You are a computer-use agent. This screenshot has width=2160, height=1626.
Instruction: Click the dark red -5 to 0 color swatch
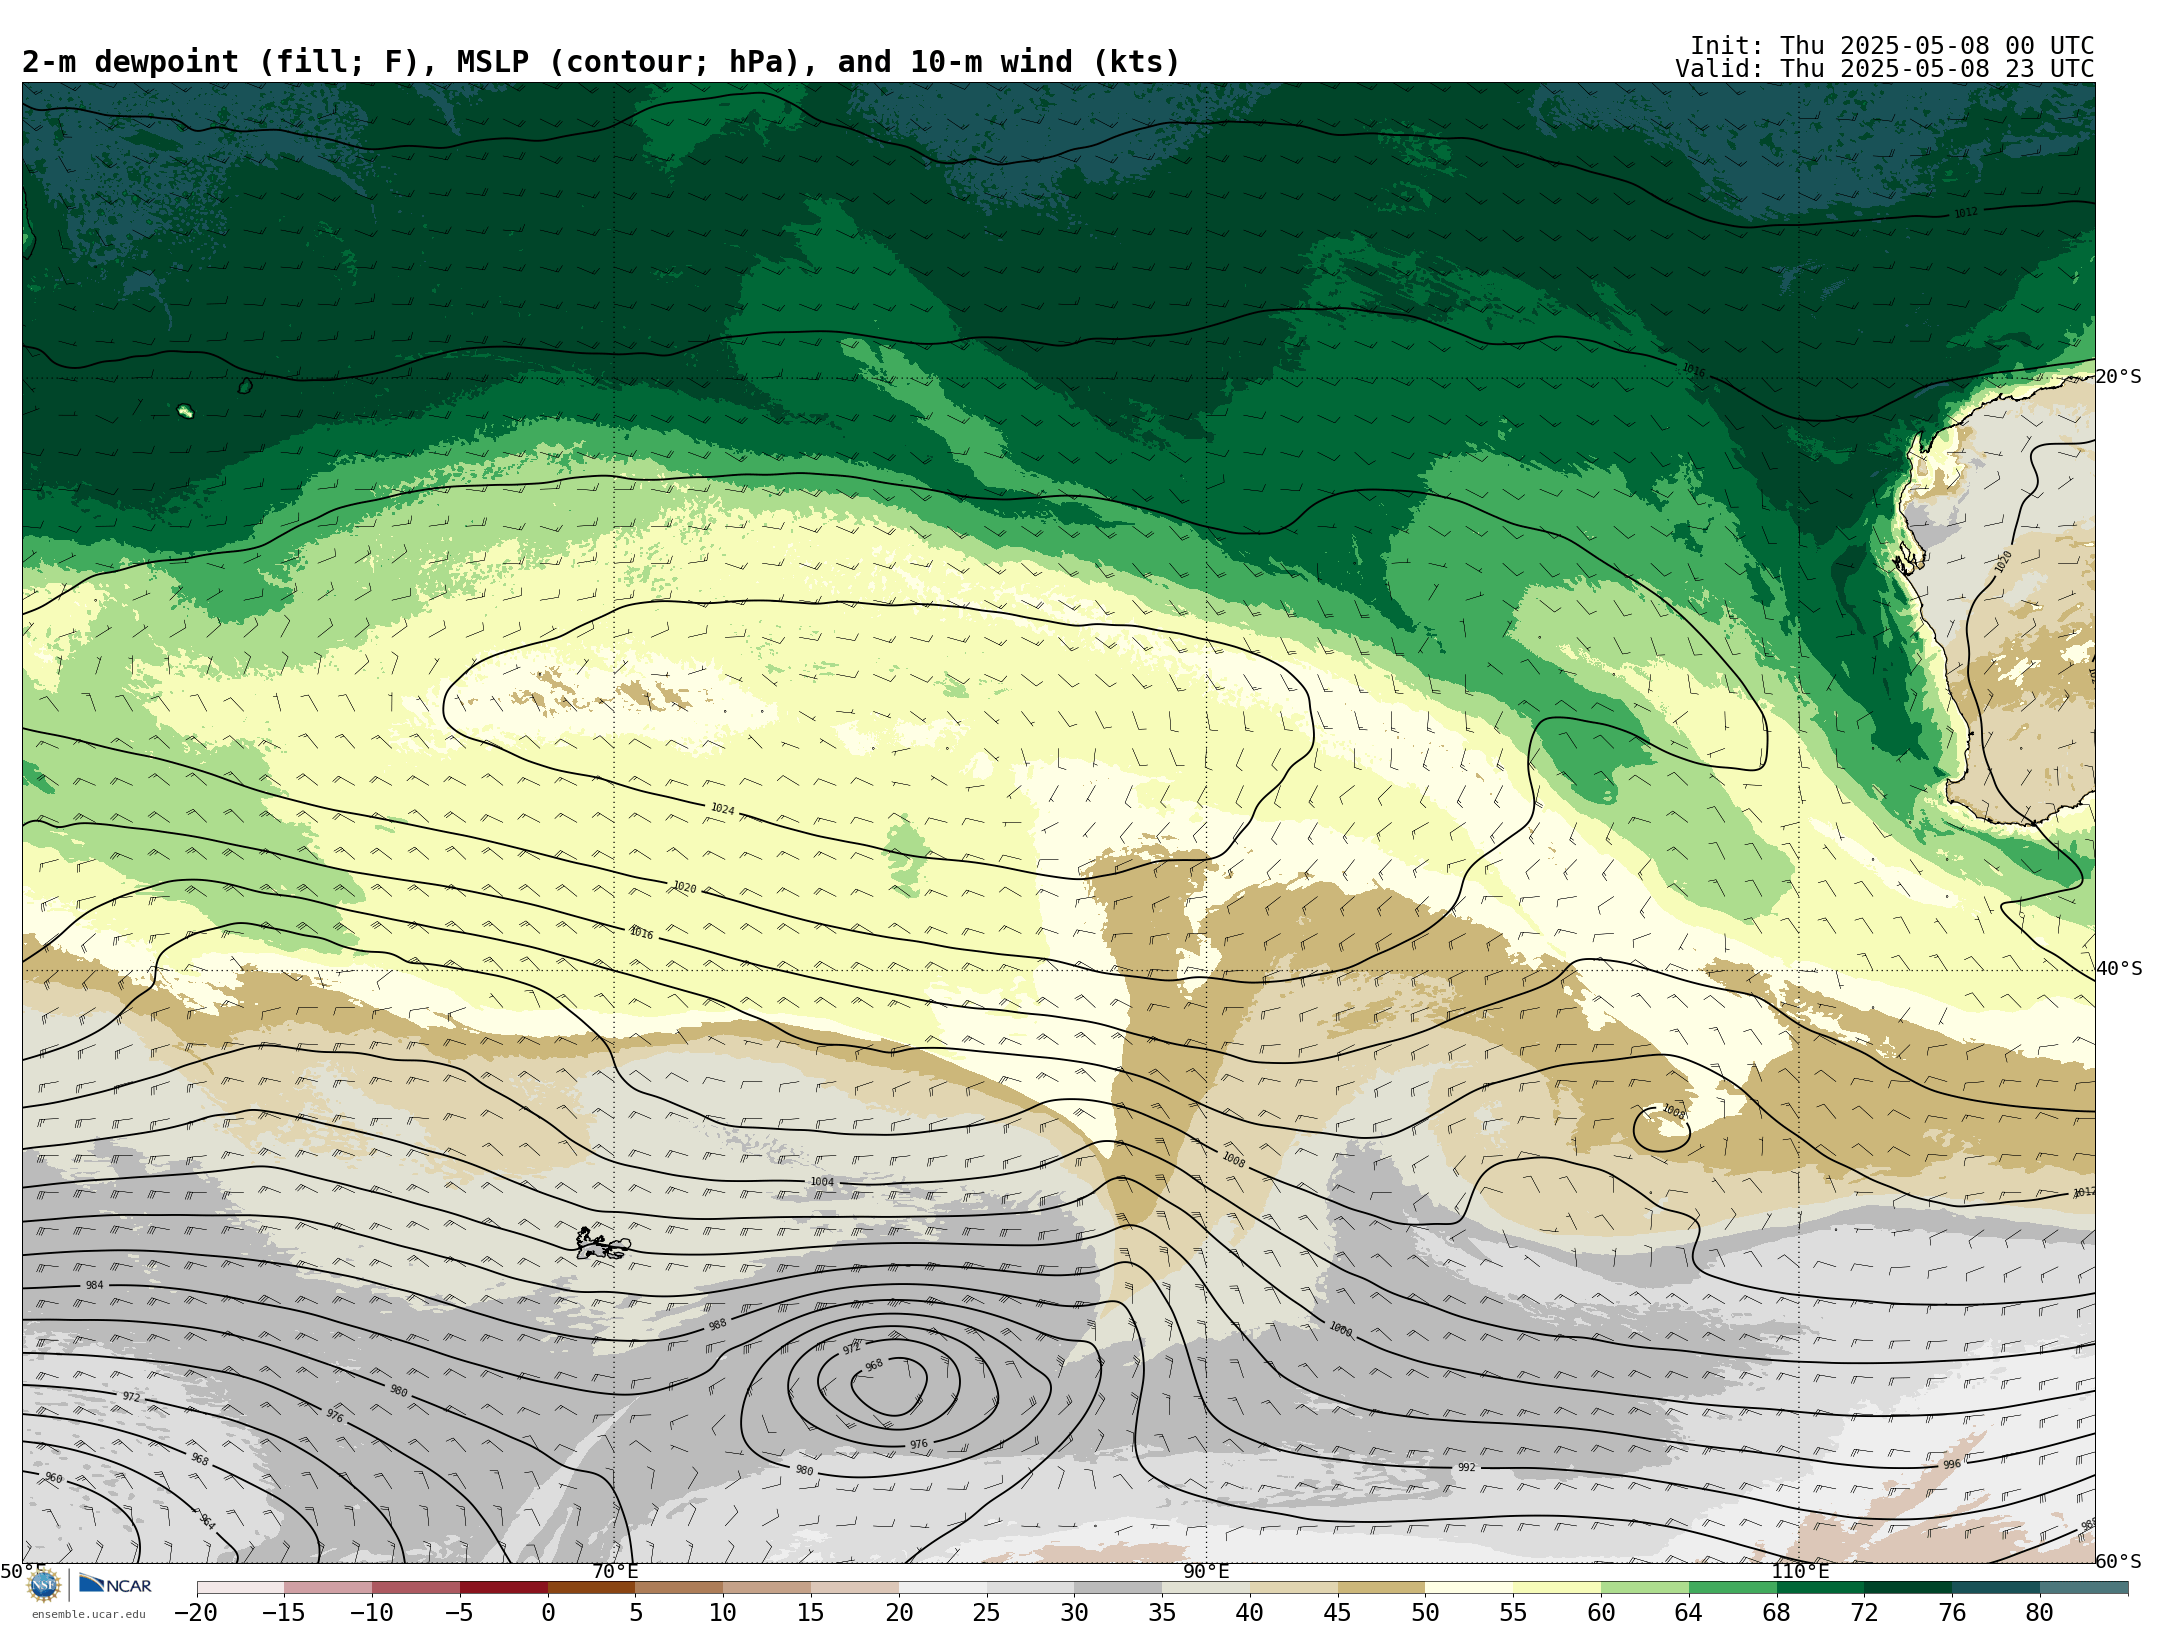click(503, 1588)
